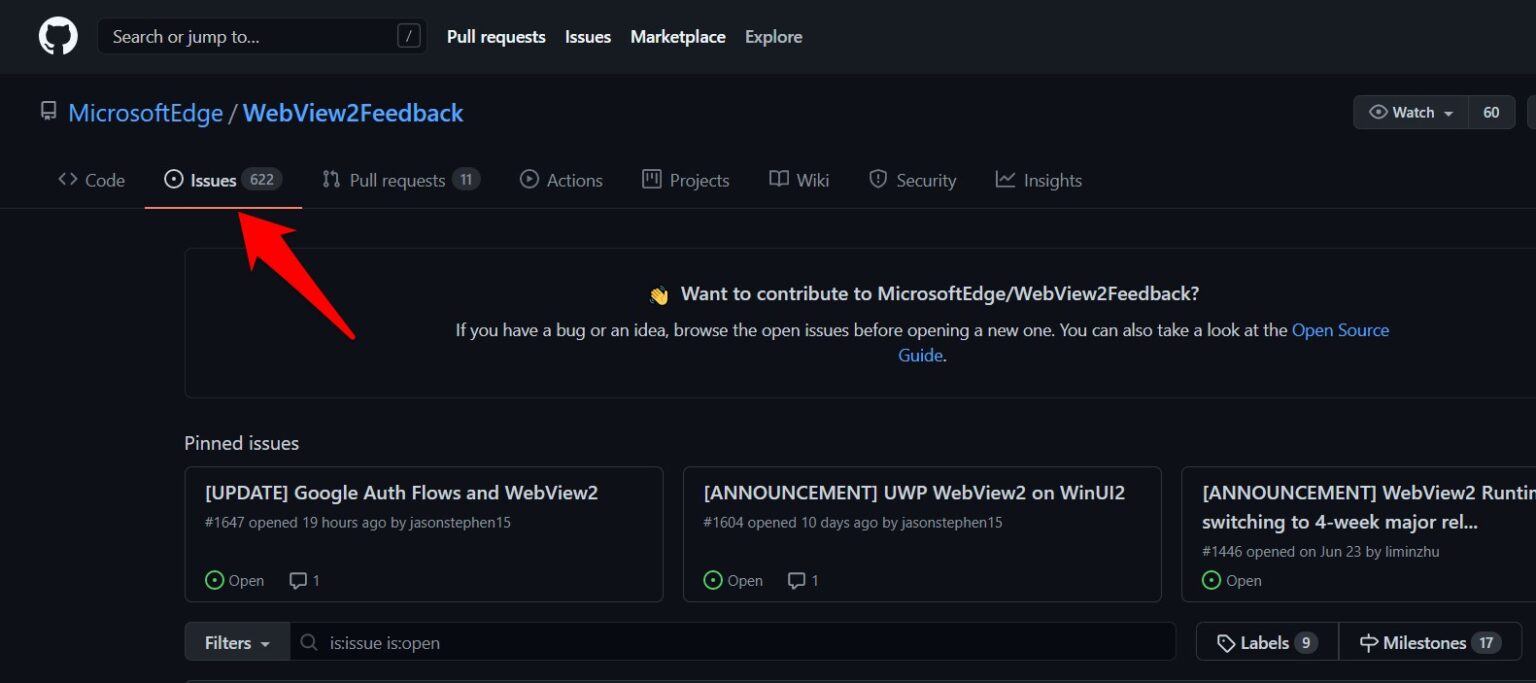Image resolution: width=1536 pixels, height=683 pixels.
Task: Click the is:issue is:open filter field
Action: (x=733, y=642)
